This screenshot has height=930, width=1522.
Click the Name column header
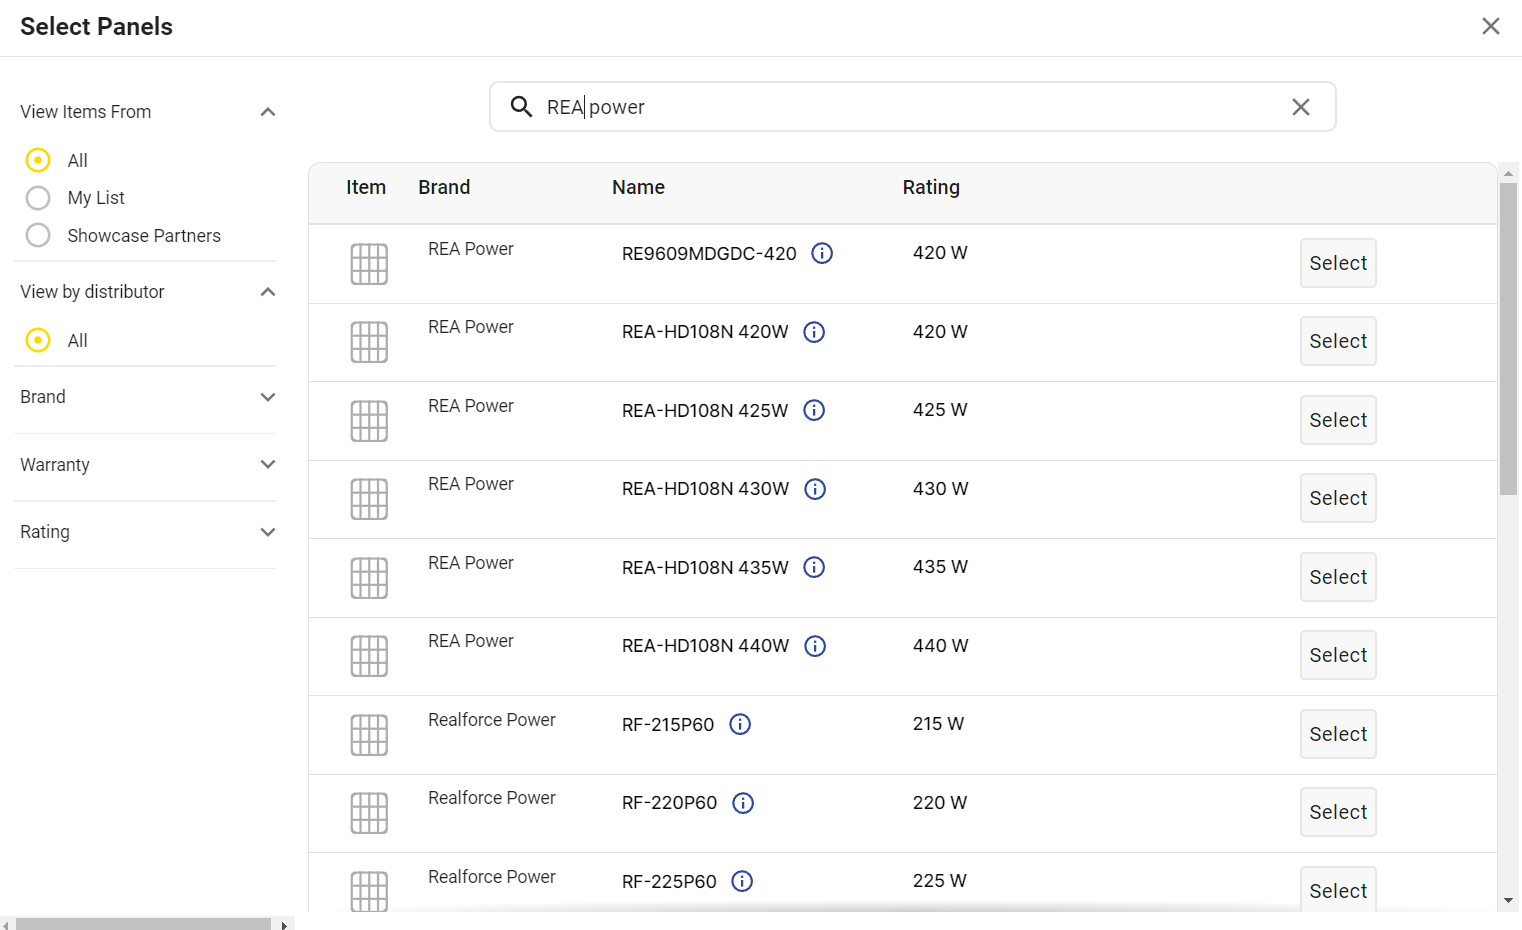click(638, 187)
